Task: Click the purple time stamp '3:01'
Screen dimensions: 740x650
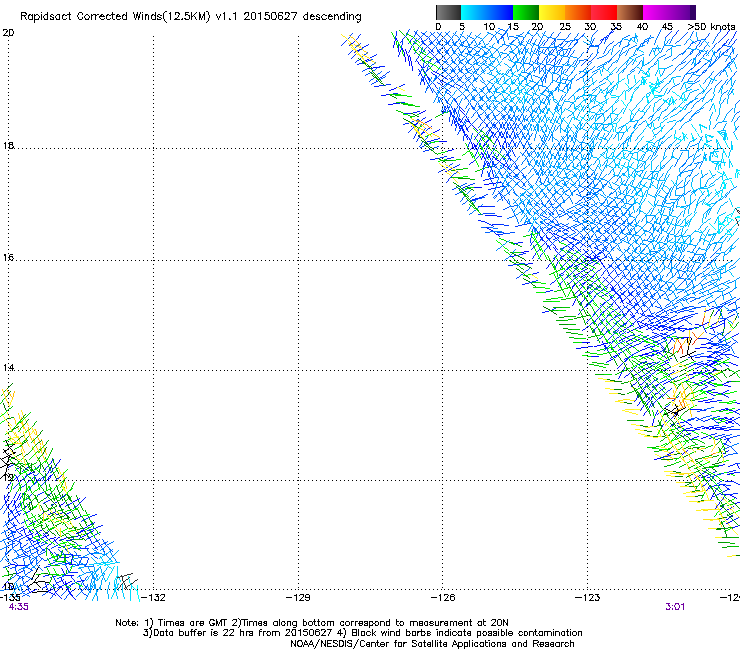Action: pyautogui.click(x=675, y=607)
